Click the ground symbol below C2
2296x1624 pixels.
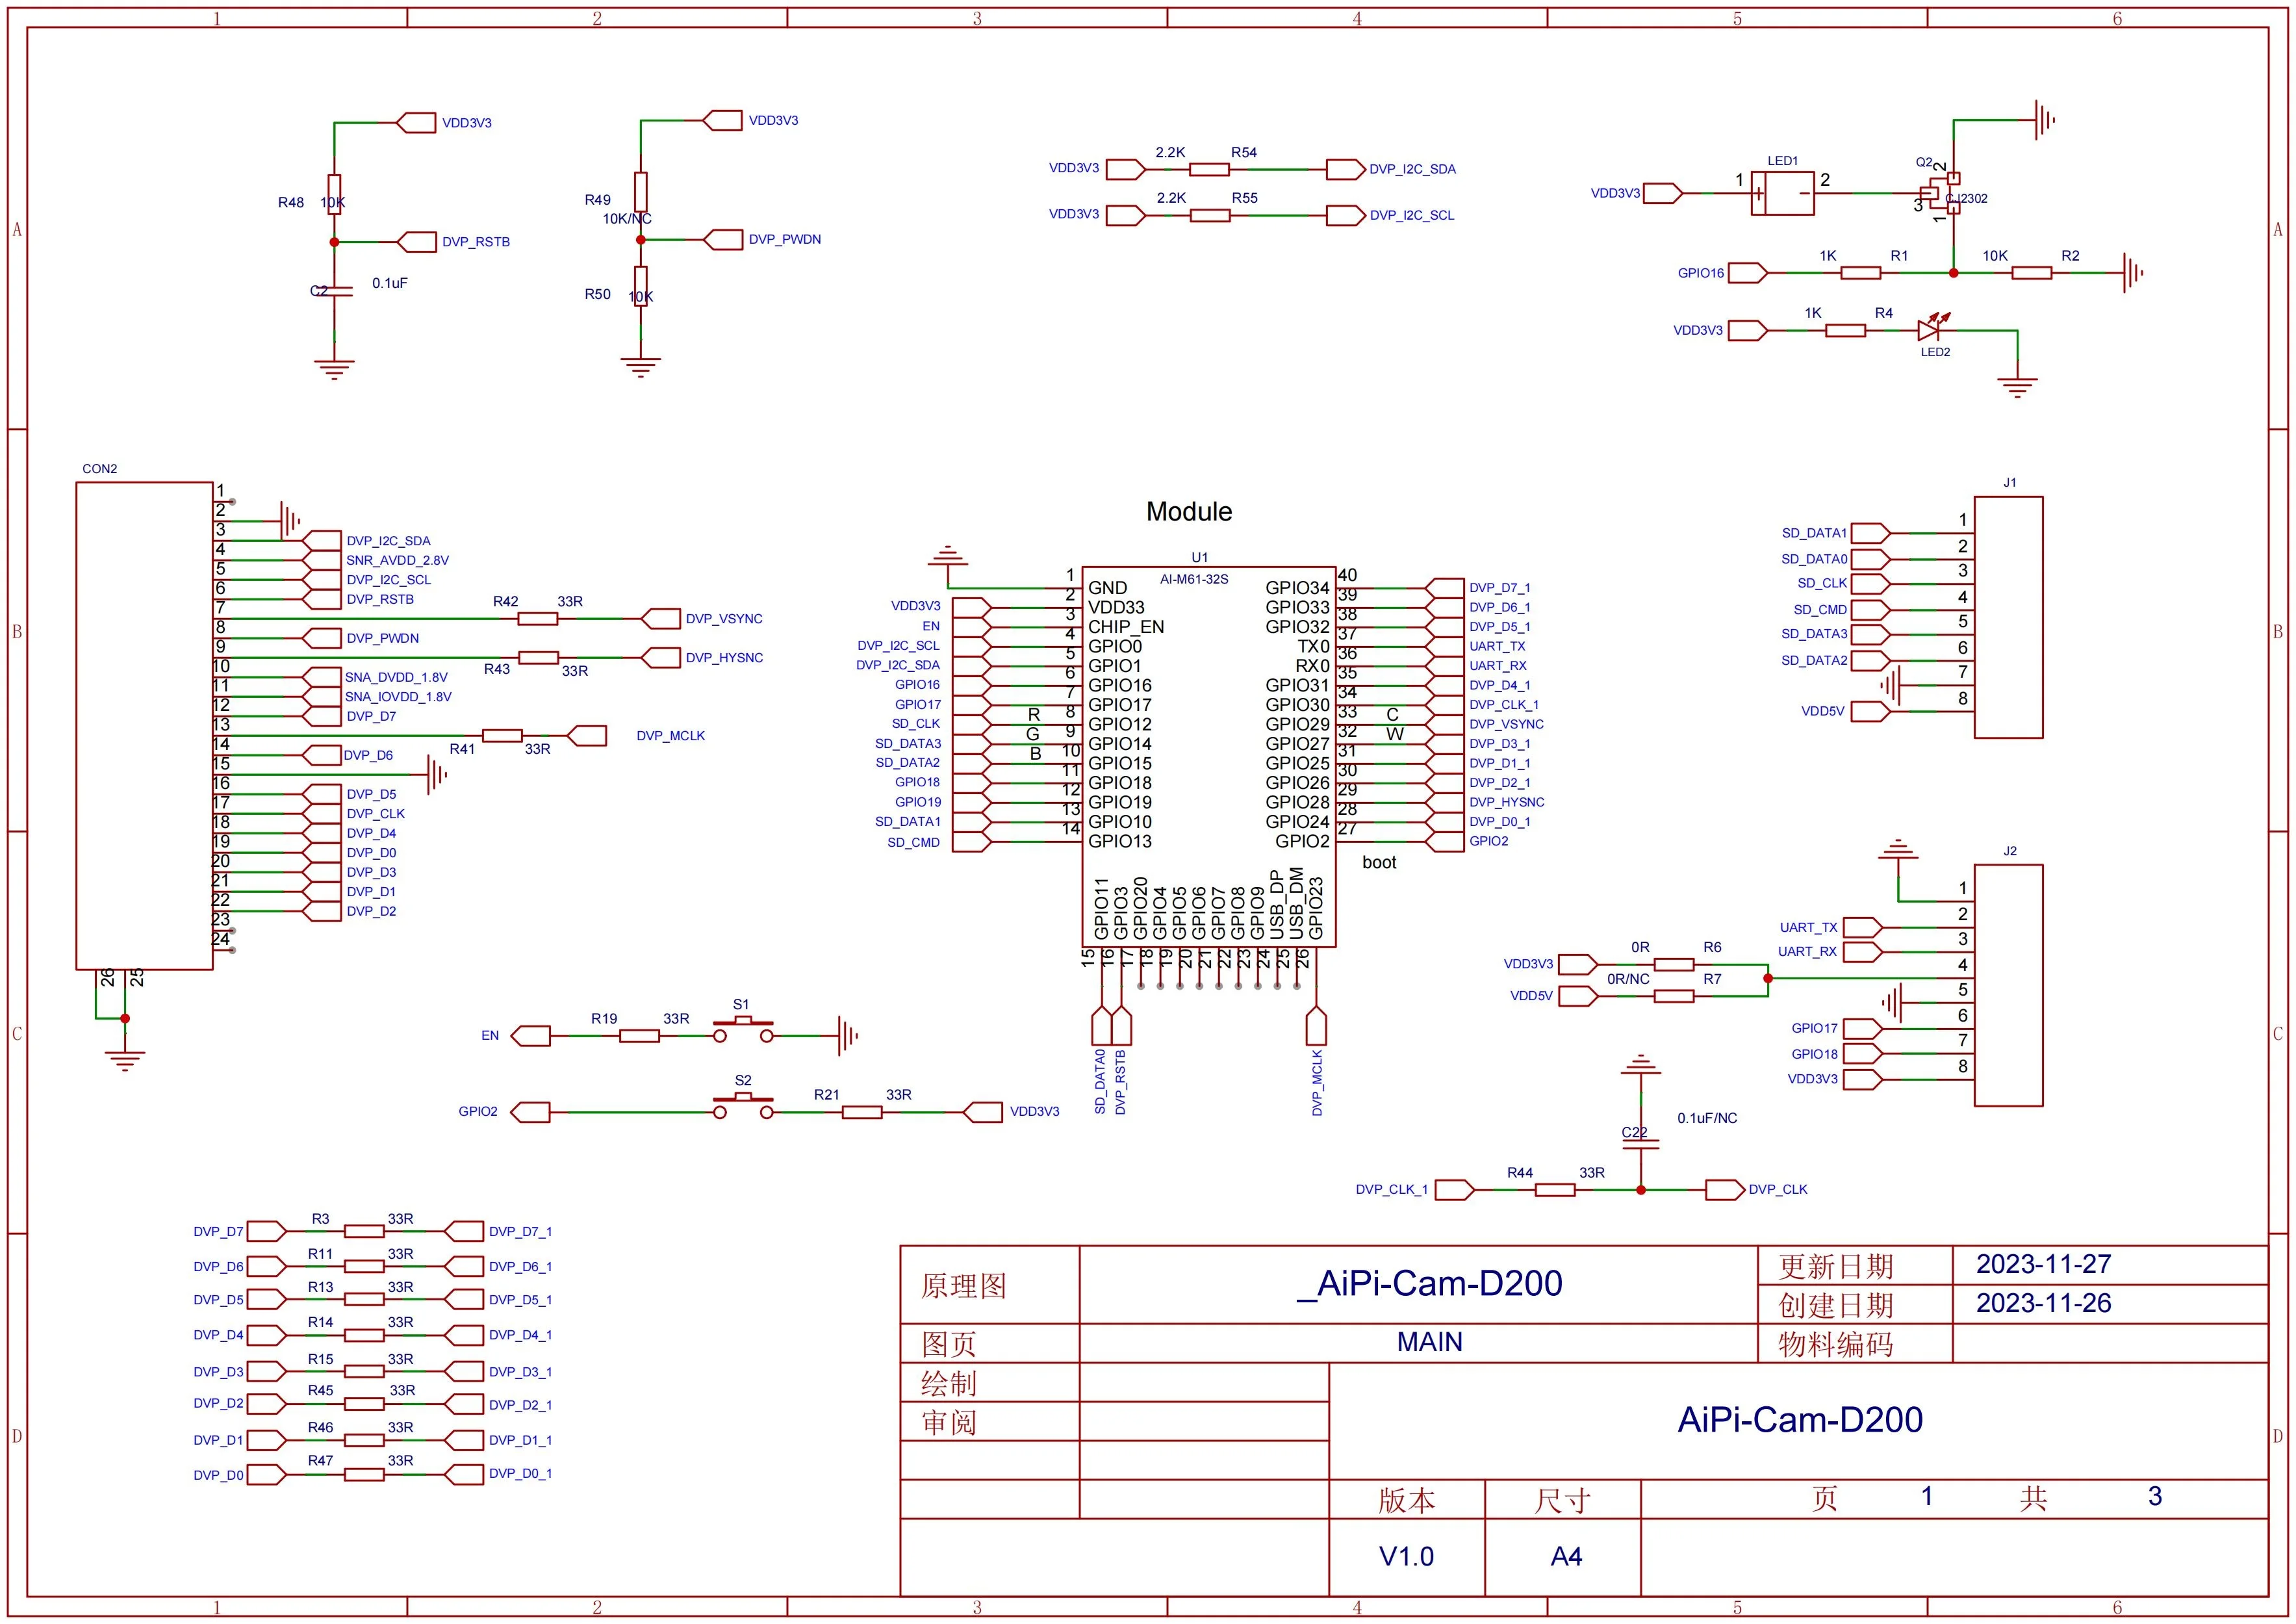pos(334,369)
